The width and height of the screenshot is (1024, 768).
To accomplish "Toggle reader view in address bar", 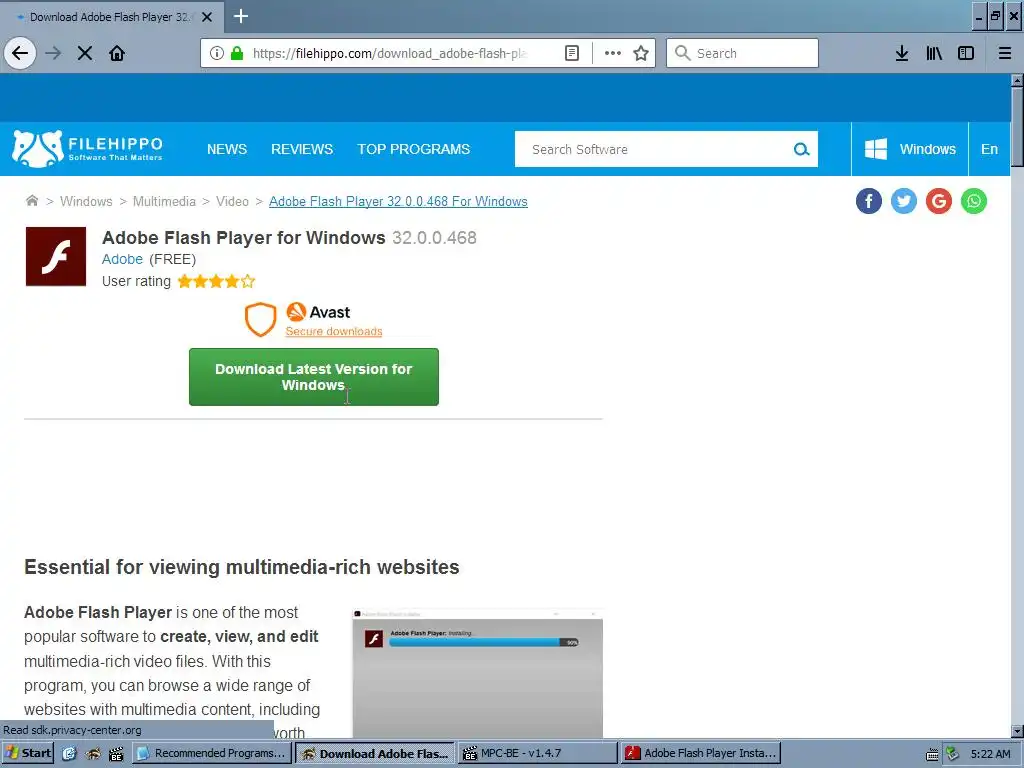I will [x=571, y=53].
